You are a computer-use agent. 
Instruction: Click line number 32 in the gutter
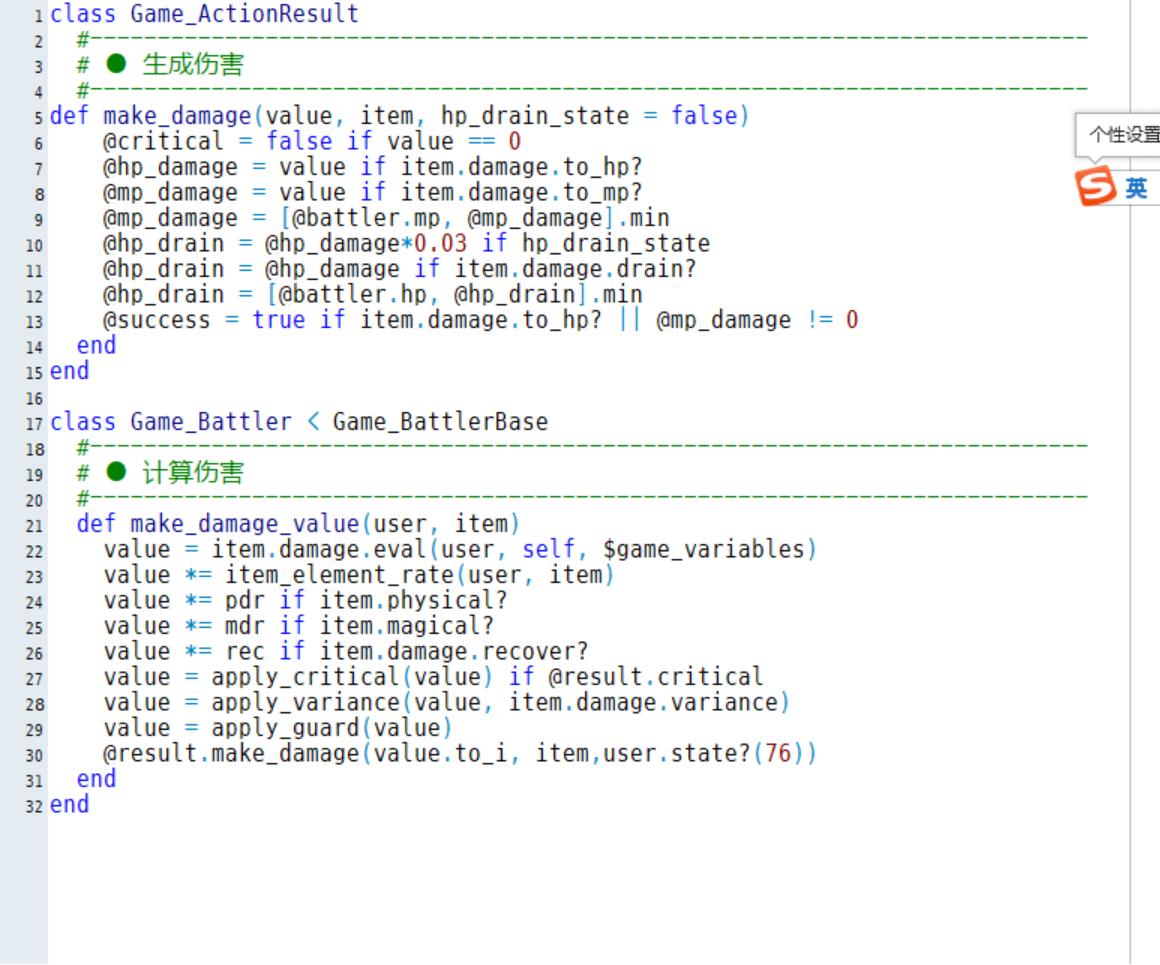point(35,807)
